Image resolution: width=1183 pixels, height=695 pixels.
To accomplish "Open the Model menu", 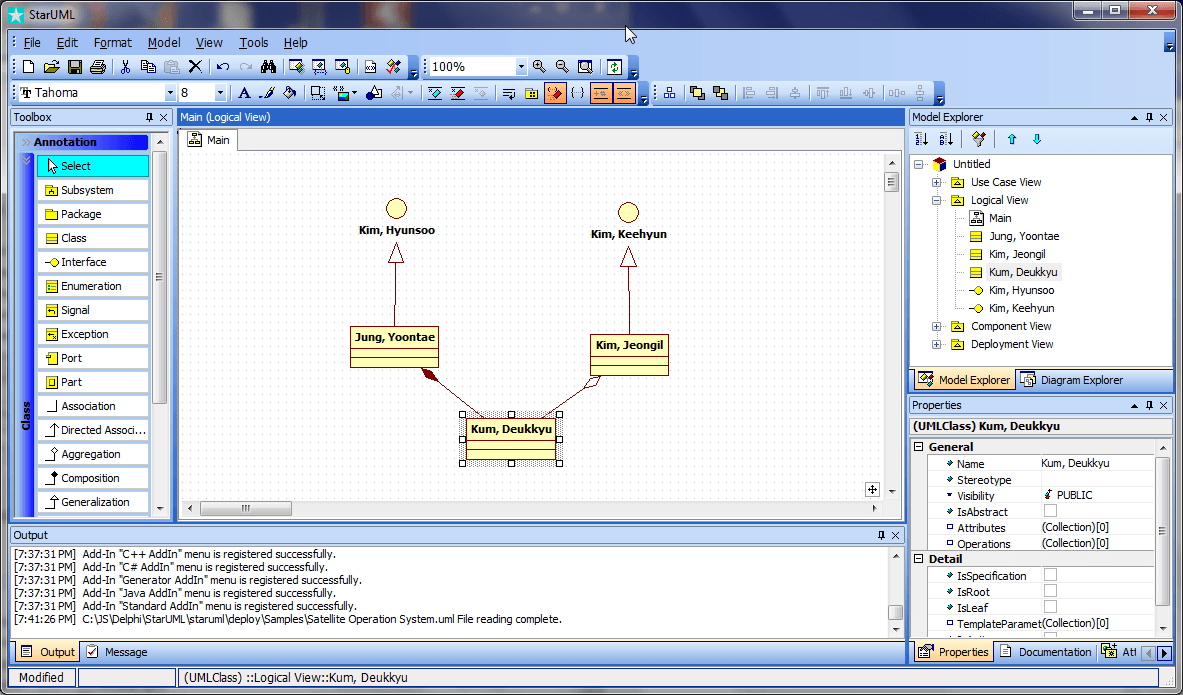I will [164, 43].
